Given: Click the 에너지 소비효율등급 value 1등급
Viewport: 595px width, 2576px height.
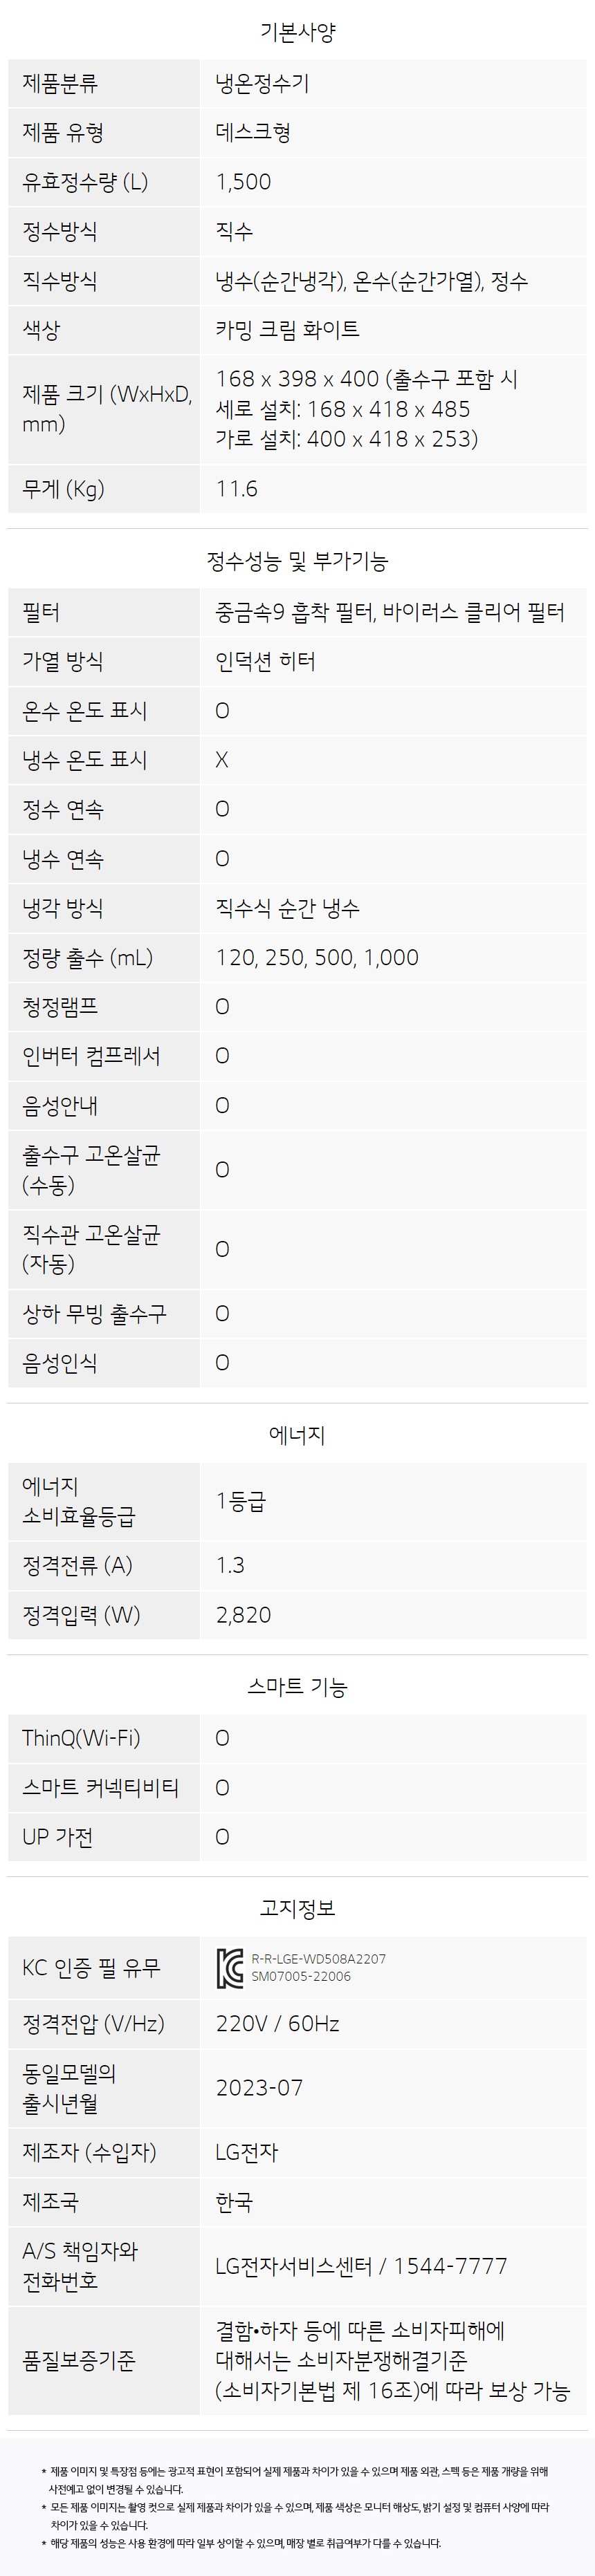Looking at the screenshot, I should pyautogui.click(x=241, y=1501).
